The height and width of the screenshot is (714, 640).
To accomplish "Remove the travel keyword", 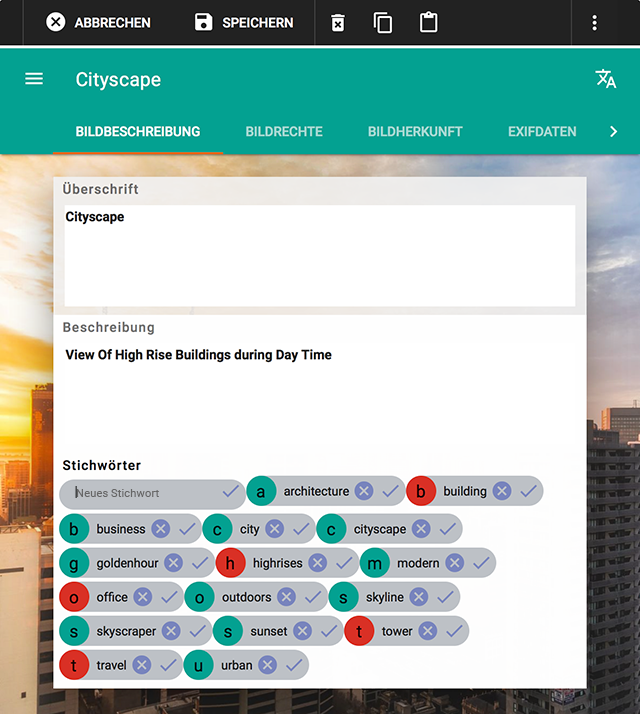I will [142, 665].
